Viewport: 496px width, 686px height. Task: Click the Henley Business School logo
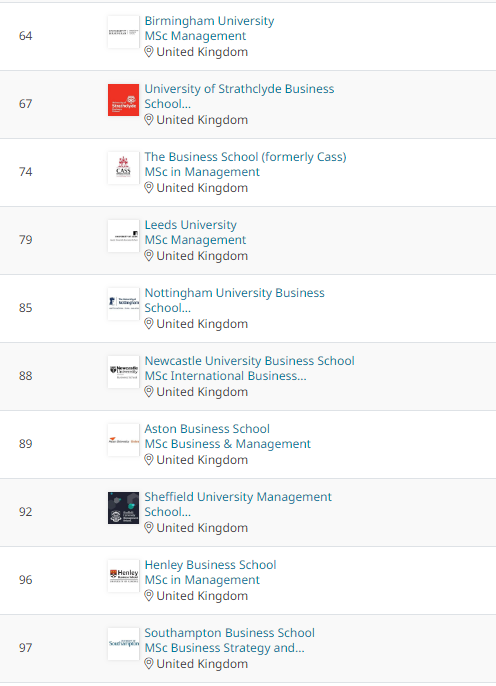tap(123, 576)
